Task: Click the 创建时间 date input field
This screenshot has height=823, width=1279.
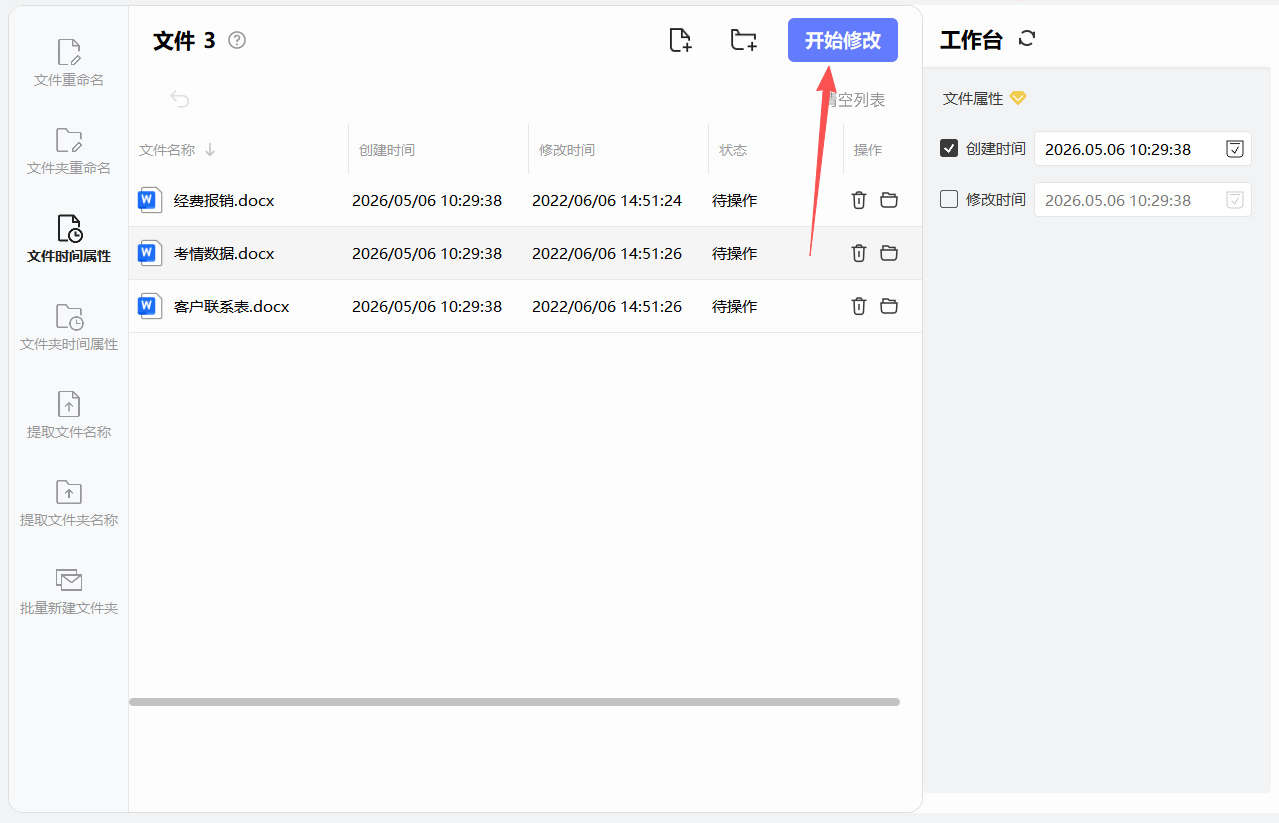Action: click(x=1143, y=149)
